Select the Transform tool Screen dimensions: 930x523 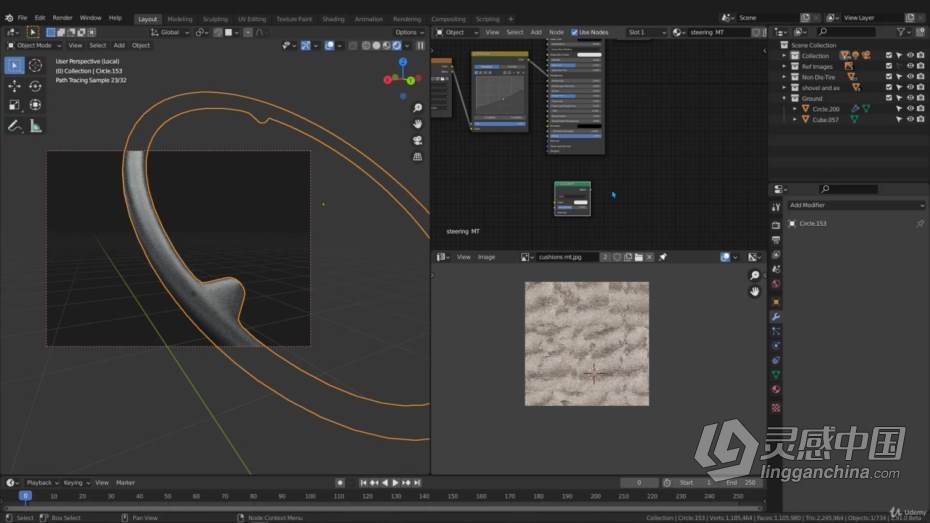36,105
